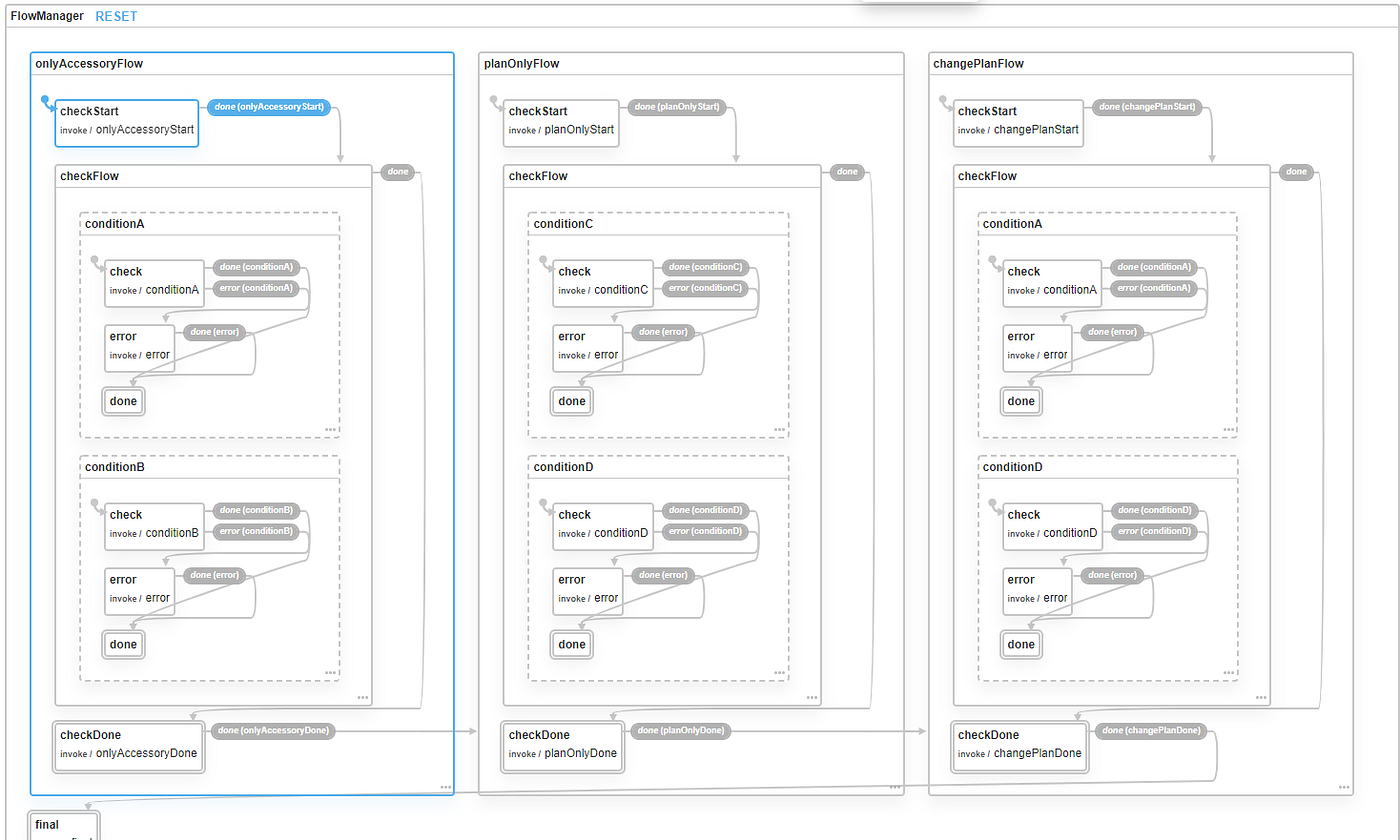The height and width of the screenshot is (840, 1400).
Task: Click the done (error) badge inside conditionA
Action: [214, 331]
